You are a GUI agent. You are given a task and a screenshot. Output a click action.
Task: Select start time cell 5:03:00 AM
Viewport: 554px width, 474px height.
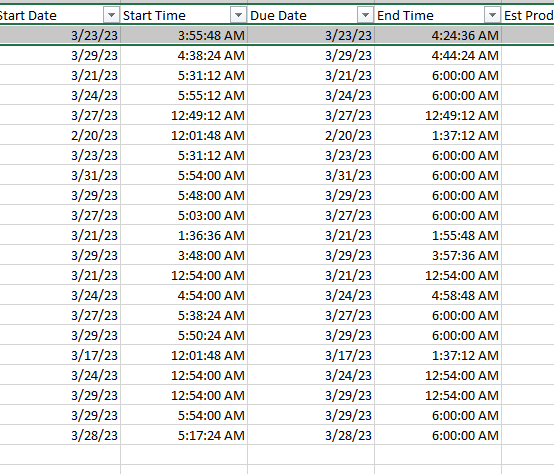tap(184, 215)
